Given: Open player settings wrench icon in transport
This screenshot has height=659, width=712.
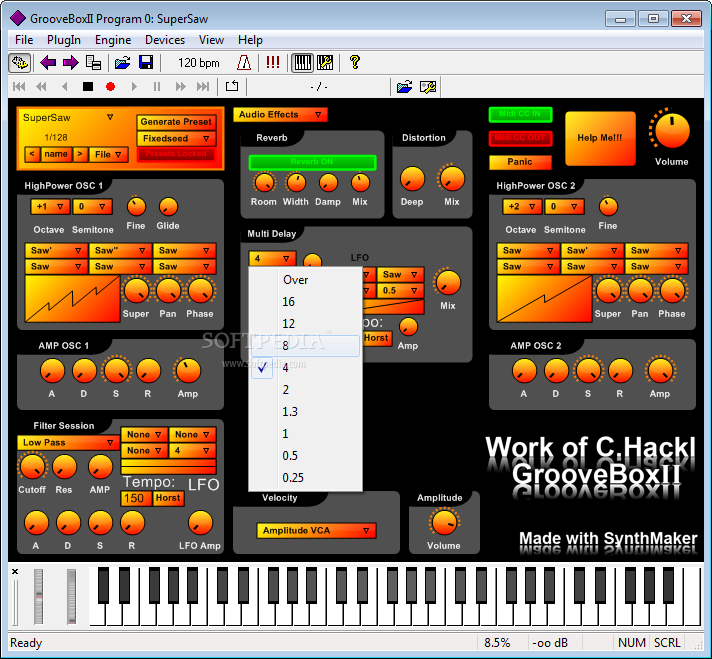Looking at the screenshot, I should tap(428, 86).
